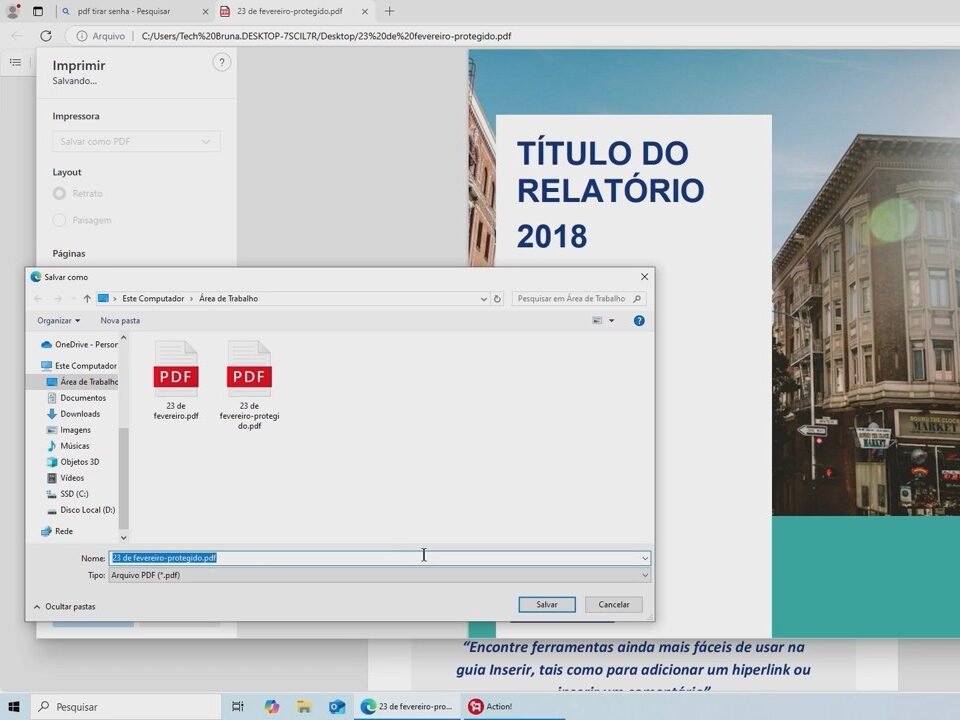Click the view layout icon in dialog
960x720 pixels.
pos(597,321)
